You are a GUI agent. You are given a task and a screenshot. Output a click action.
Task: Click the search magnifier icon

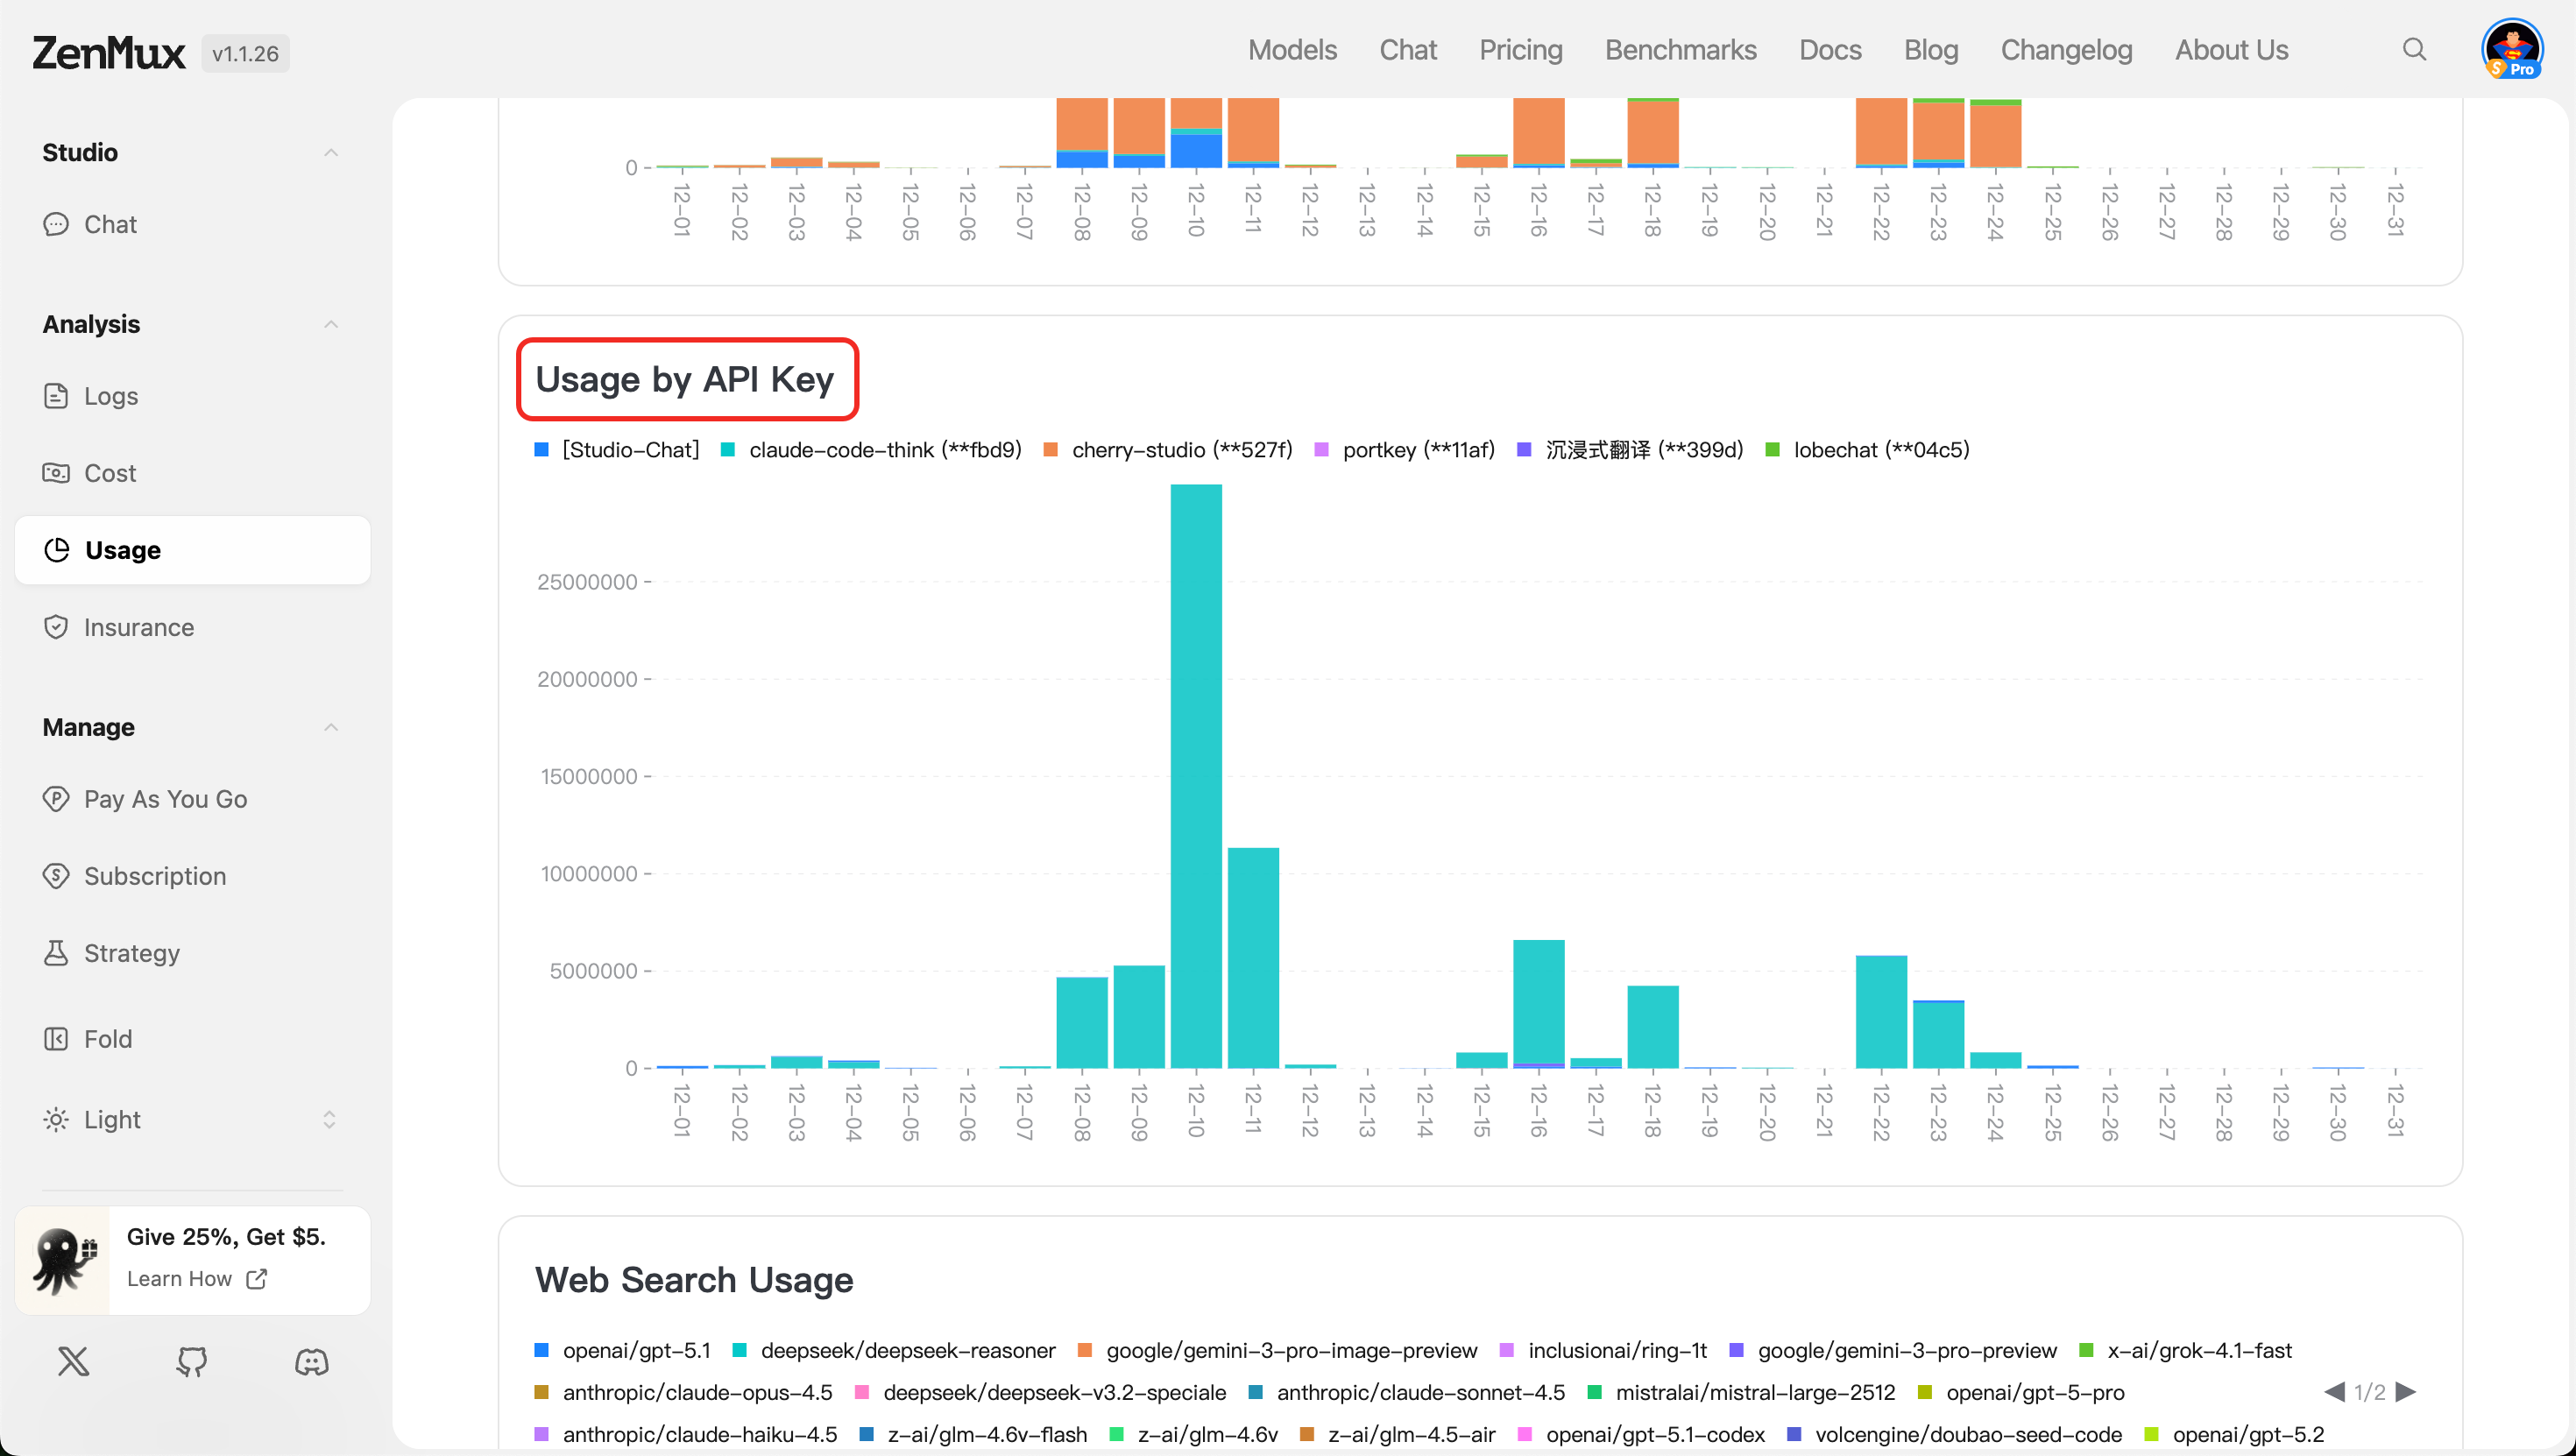click(2414, 49)
